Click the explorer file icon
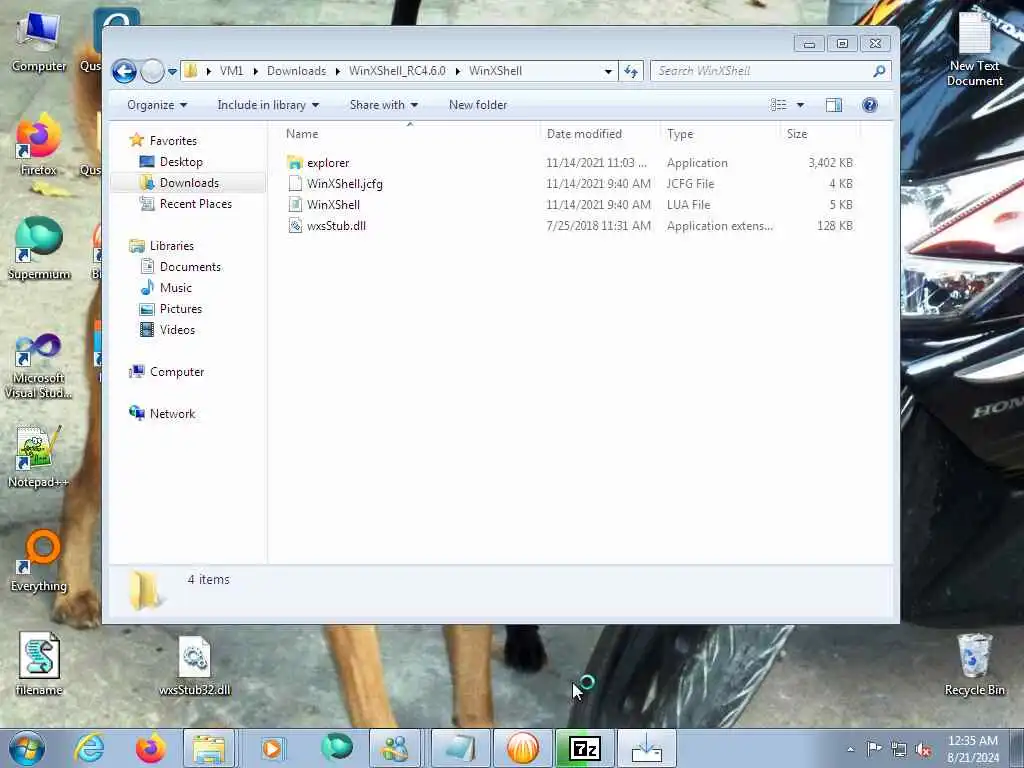Viewport: 1024px width, 768px height. 295,163
